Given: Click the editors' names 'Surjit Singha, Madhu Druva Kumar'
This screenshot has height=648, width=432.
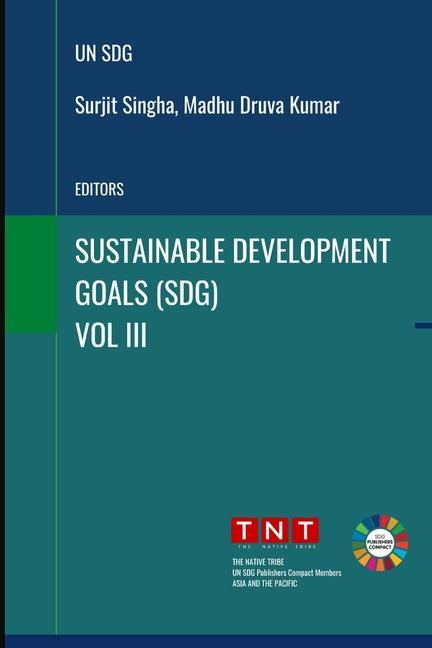Looking at the screenshot, I should [x=207, y=106].
